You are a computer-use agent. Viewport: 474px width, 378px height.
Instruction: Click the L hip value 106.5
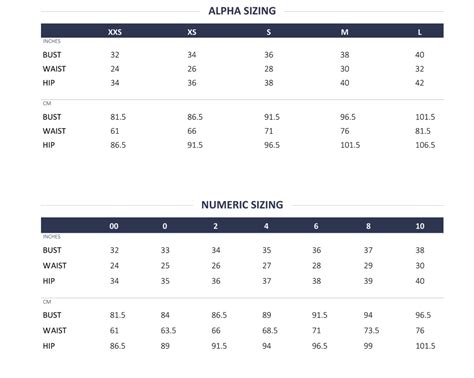point(425,145)
